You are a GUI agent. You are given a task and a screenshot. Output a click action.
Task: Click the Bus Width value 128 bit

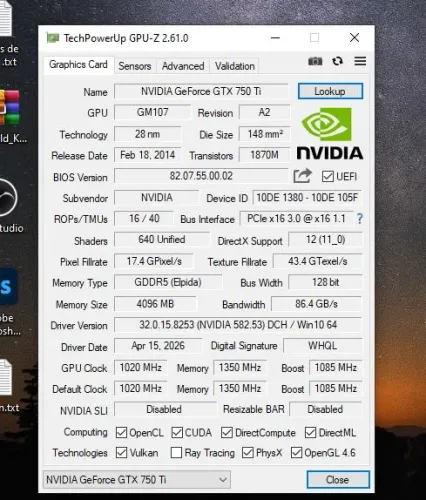click(x=325, y=282)
